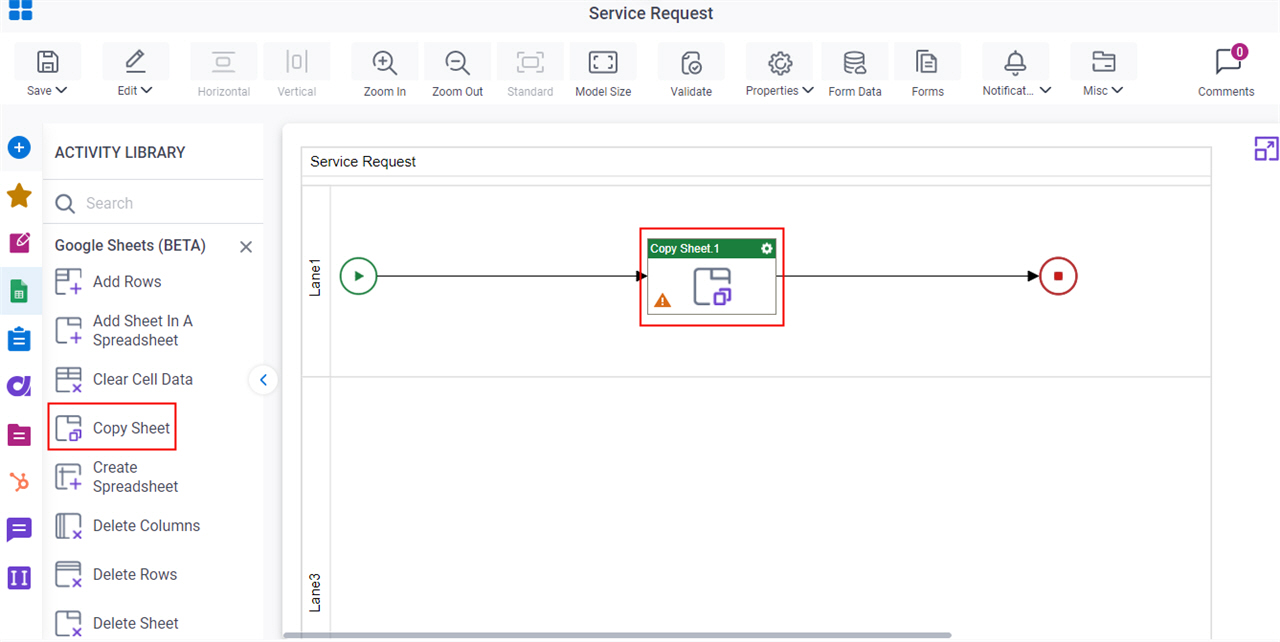This screenshot has width=1280, height=642.
Task: Select Clear Cell Data activity
Action: click(126, 379)
